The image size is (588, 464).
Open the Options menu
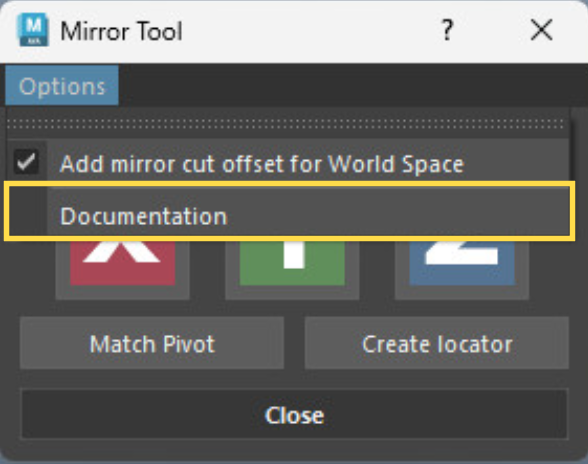[62, 86]
